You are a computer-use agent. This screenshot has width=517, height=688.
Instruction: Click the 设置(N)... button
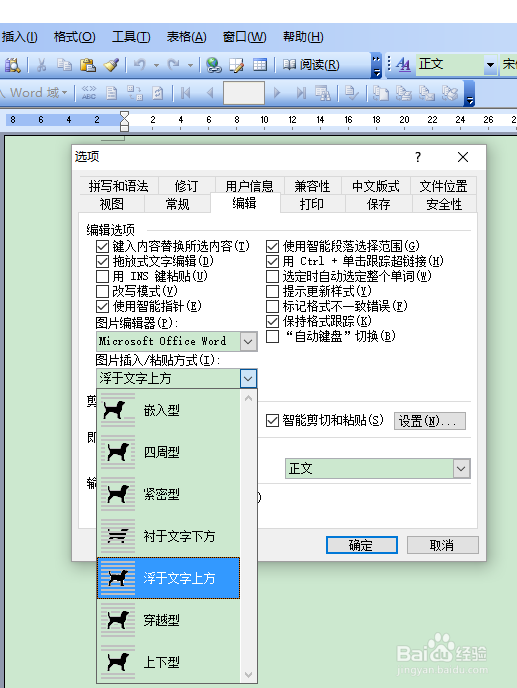tap(430, 421)
